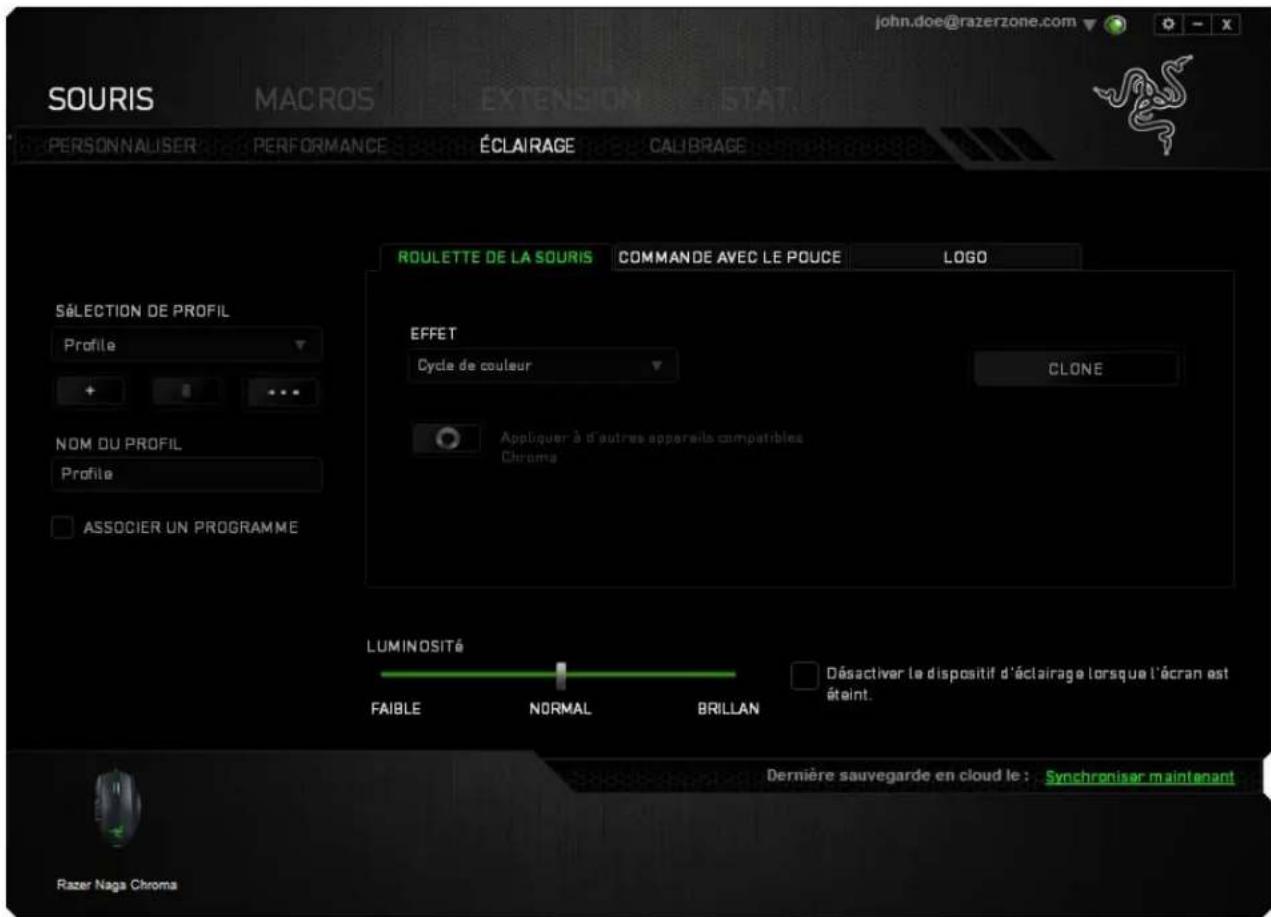Screen dimensions: 1271x917
Task: Set brightness to Faible label
Action: 395,709
